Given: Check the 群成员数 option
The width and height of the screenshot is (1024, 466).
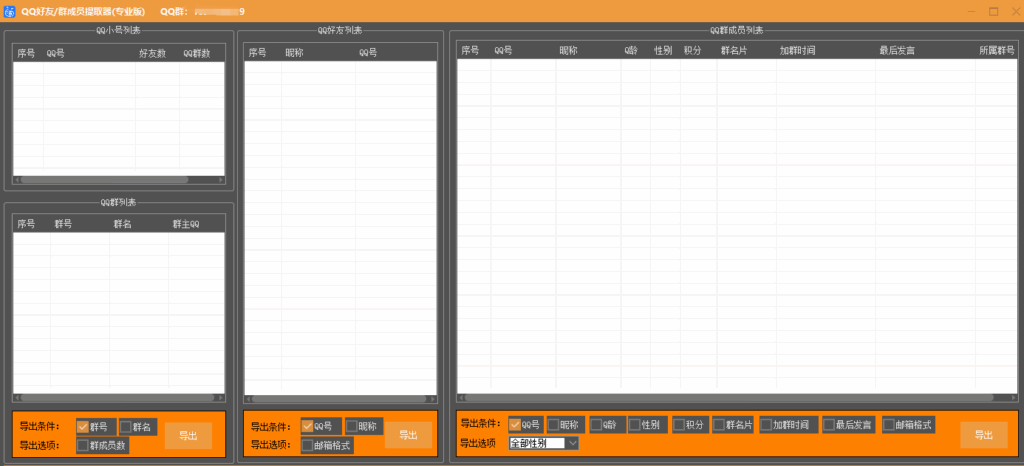Looking at the screenshot, I should [83, 446].
